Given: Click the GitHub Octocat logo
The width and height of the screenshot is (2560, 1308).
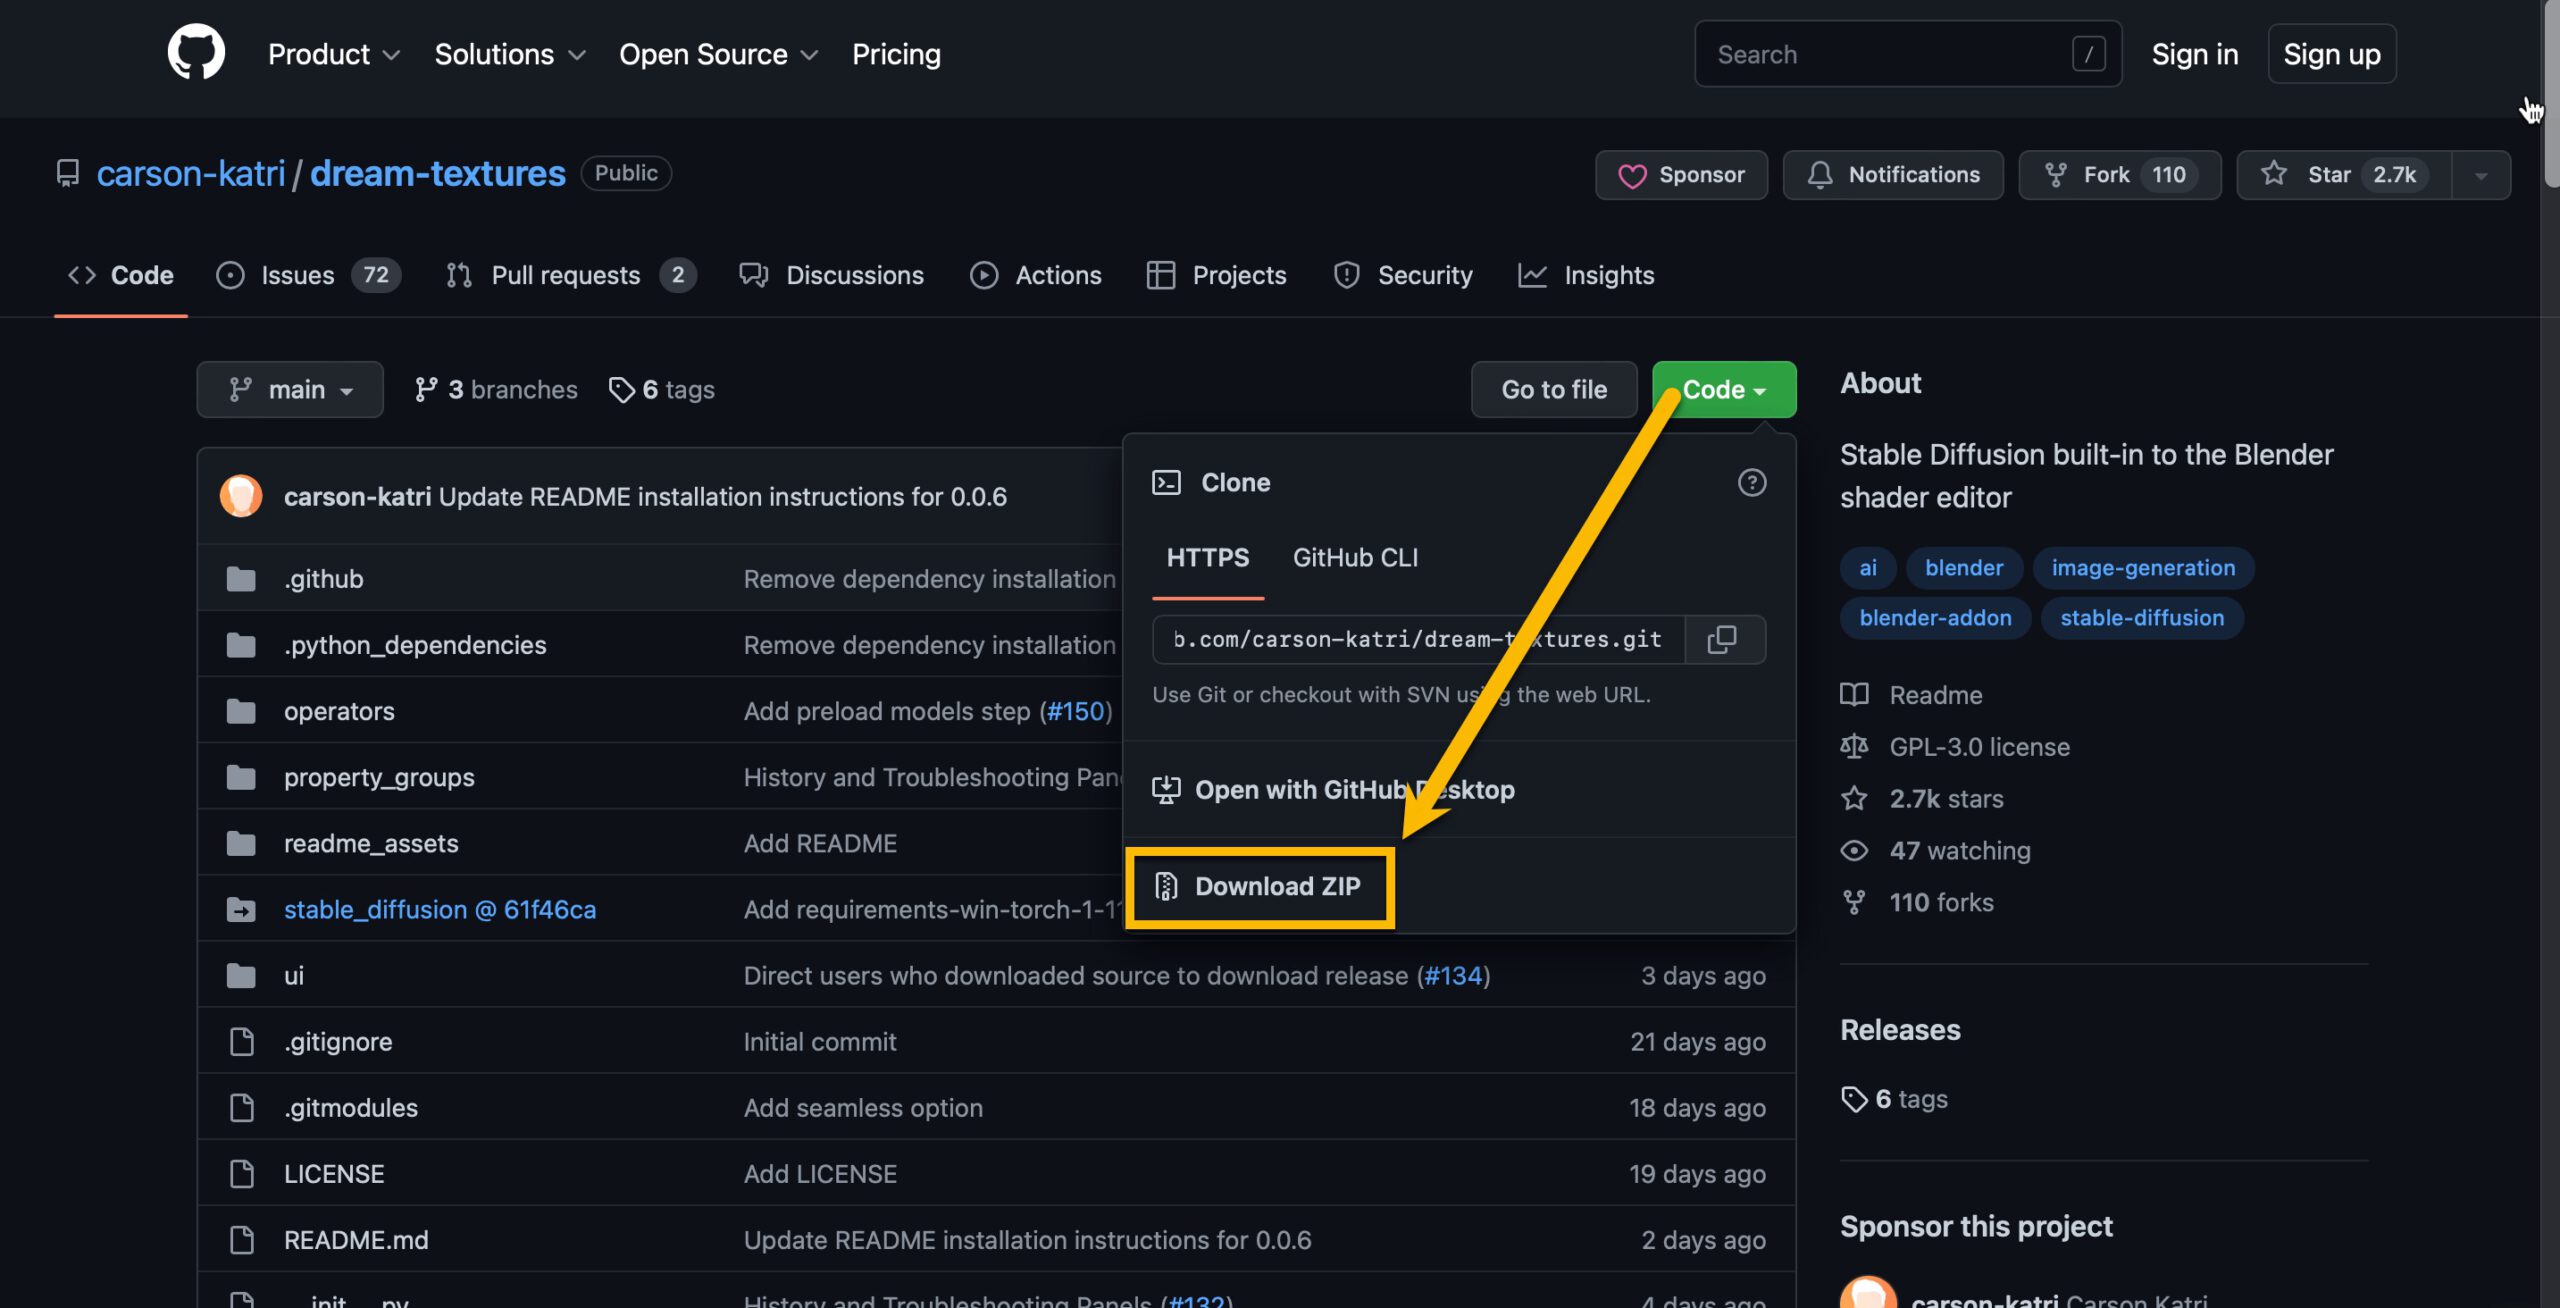Looking at the screenshot, I should point(196,52).
